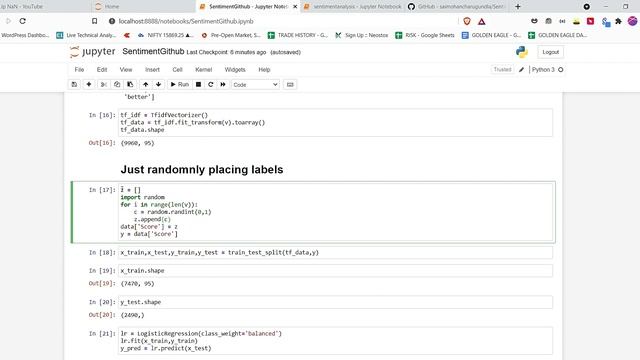
Task: Click the Trusted notebook indicator
Action: (502, 69)
